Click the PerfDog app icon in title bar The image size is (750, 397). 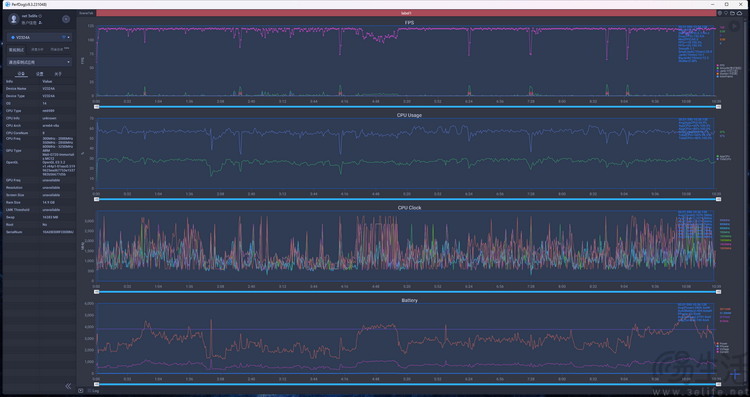[x=7, y=4]
